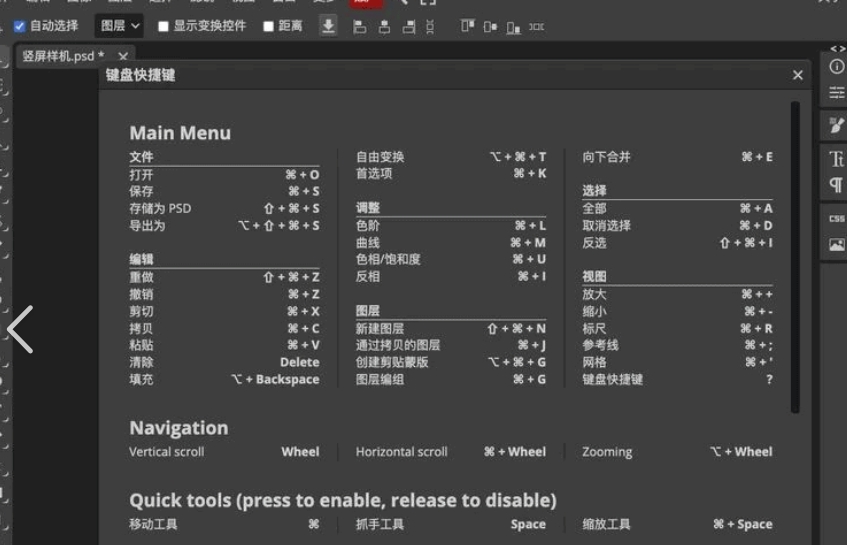The width and height of the screenshot is (847, 545).
Task: Click the 清除 Delete row
Action: point(224,362)
